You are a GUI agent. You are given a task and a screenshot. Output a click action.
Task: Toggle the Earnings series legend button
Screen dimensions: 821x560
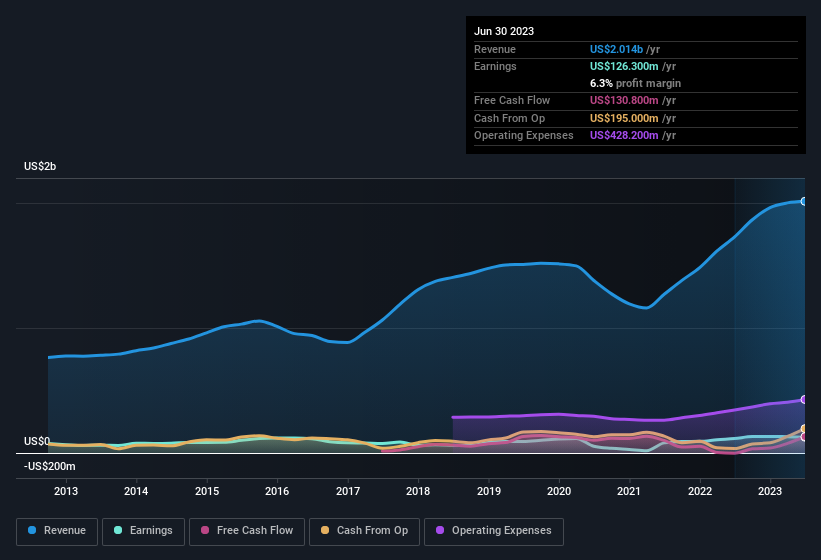143,531
